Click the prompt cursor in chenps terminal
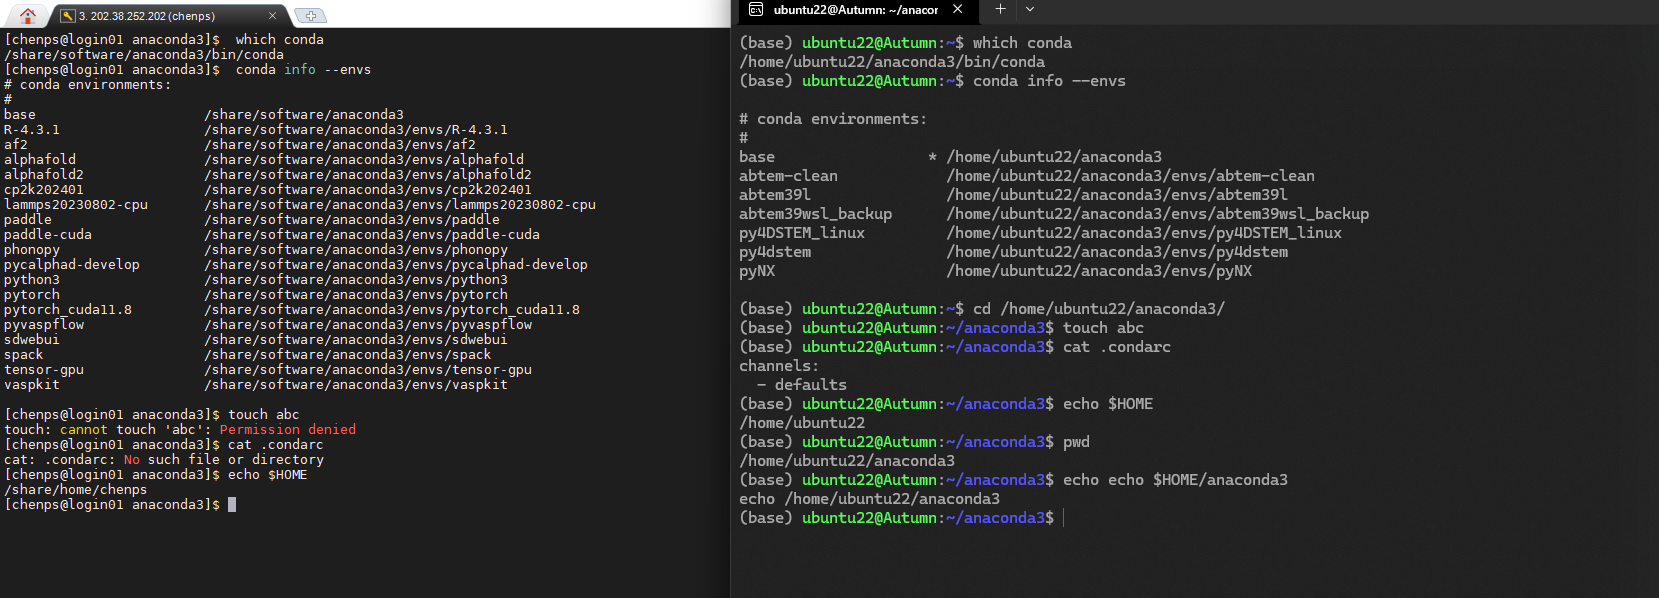1659x598 pixels. (232, 505)
